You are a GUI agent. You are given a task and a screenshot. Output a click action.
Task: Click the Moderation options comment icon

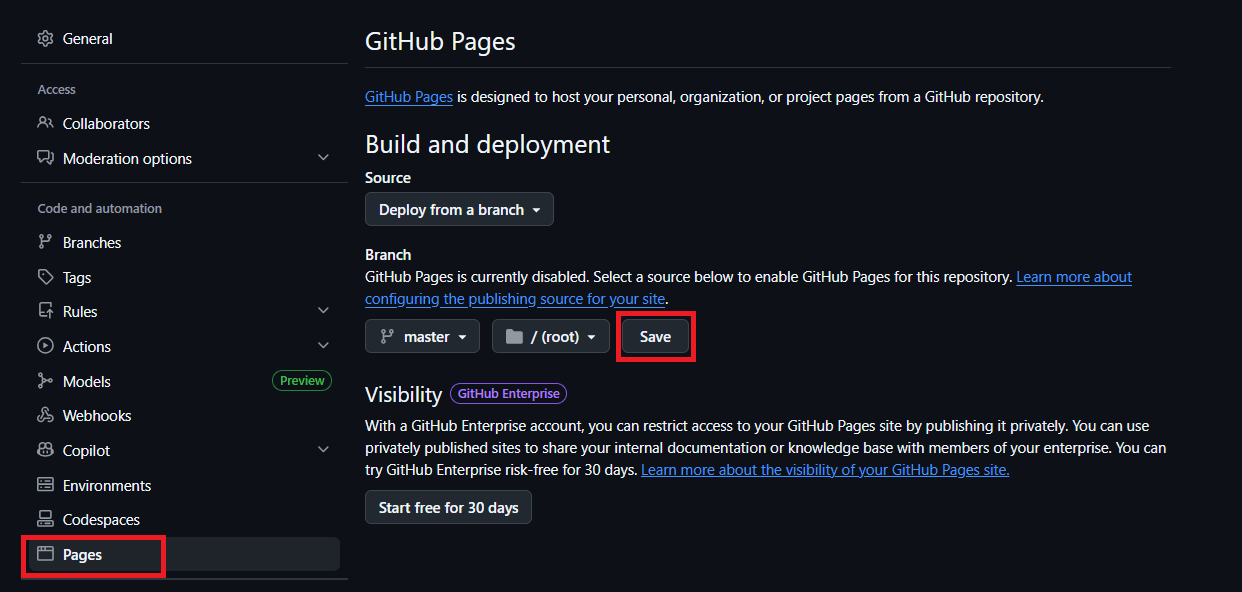(45, 158)
